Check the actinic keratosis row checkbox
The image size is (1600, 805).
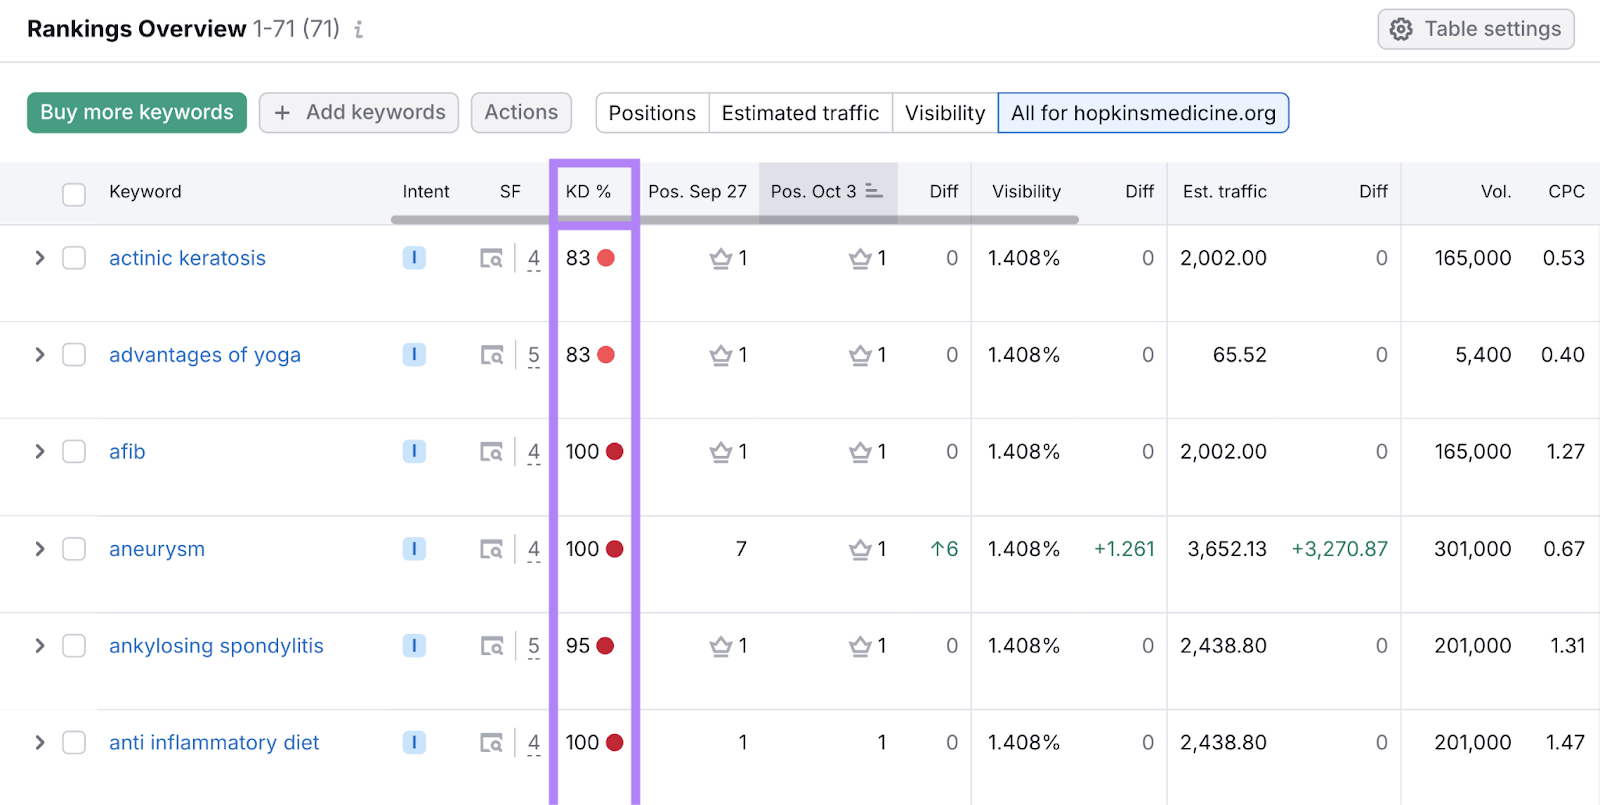[74, 258]
